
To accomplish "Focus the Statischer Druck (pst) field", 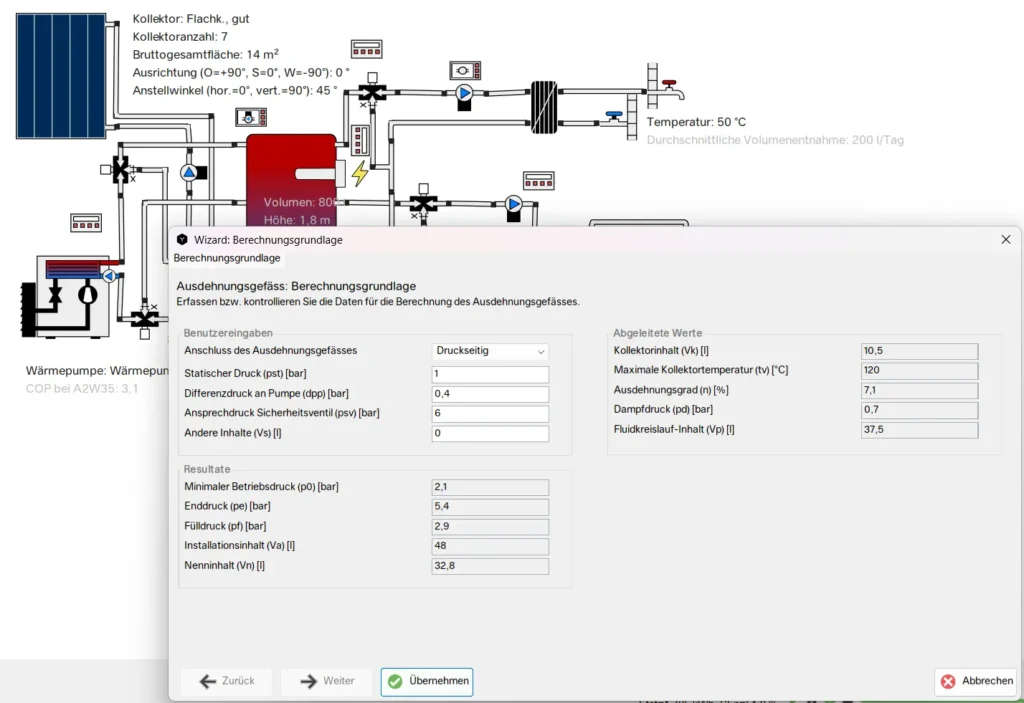I will coord(491,374).
